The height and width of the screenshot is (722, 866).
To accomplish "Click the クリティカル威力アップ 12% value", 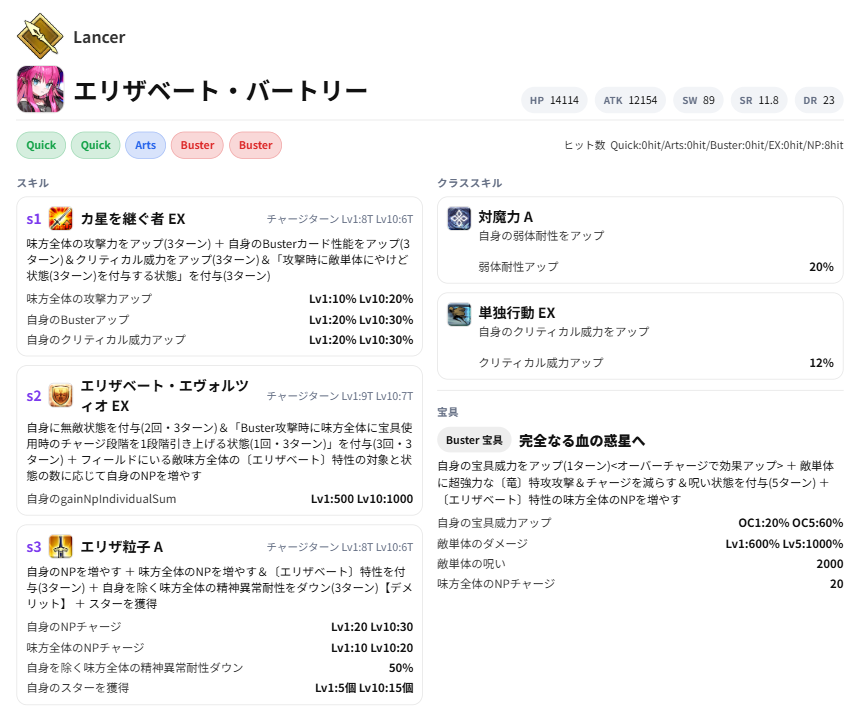I will coord(821,363).
